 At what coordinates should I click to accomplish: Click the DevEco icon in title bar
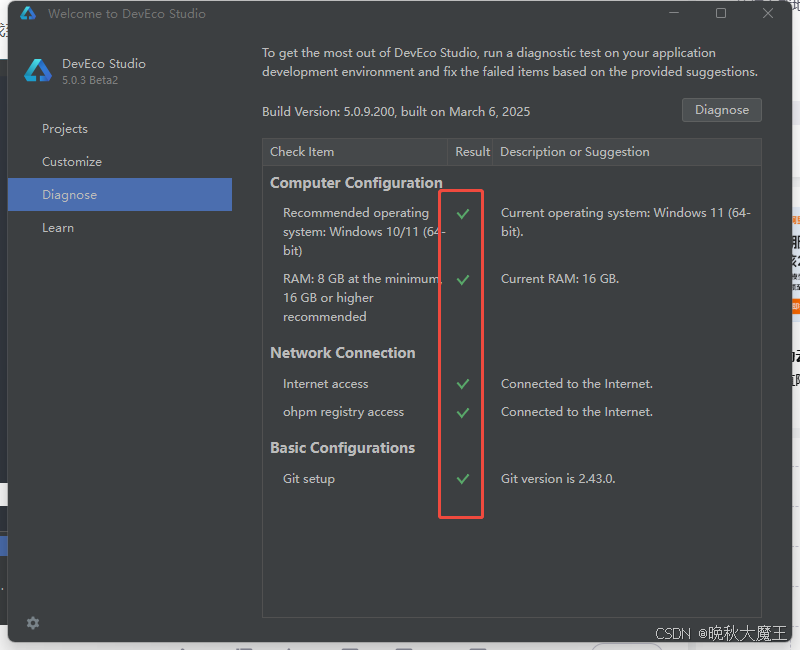28,13
